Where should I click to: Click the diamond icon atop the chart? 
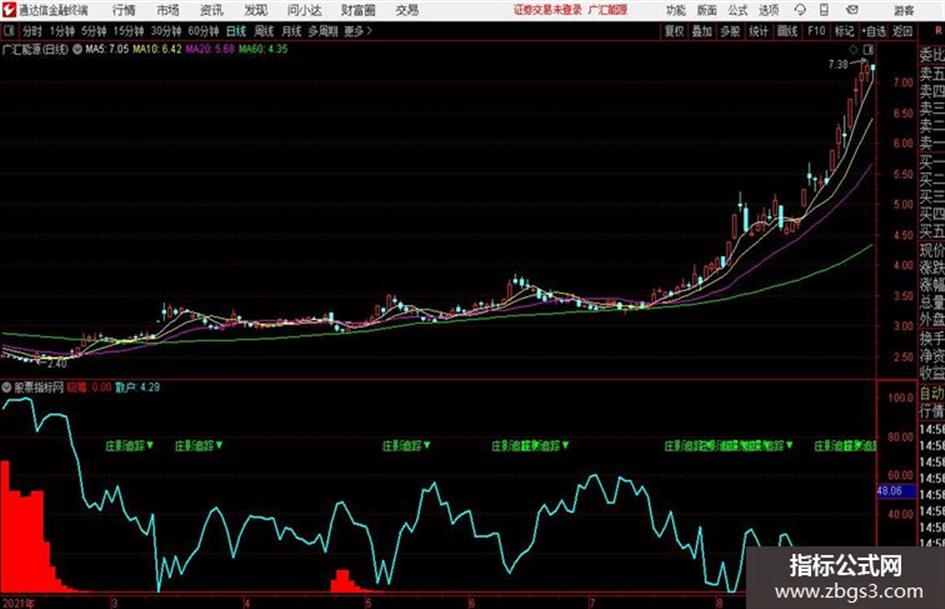pos(853,49)
